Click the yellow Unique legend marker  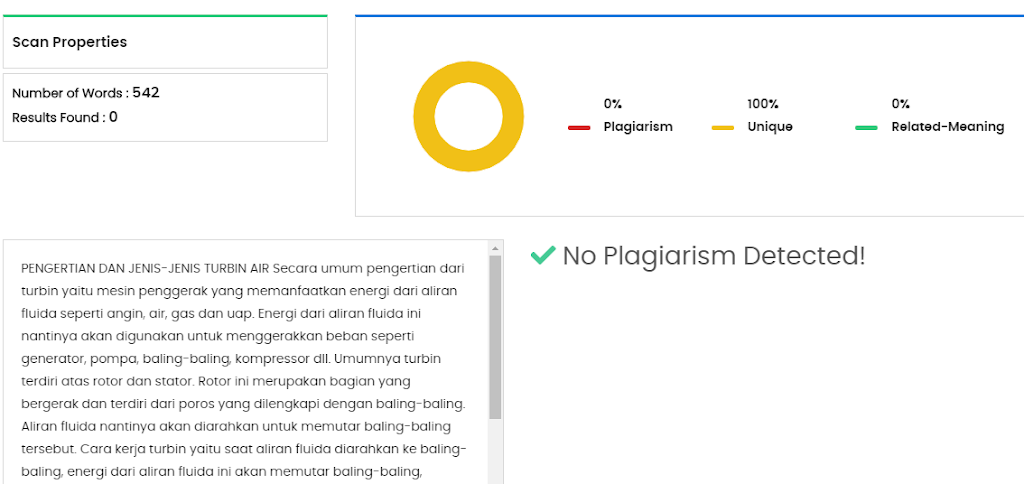[x=723, y=128]
